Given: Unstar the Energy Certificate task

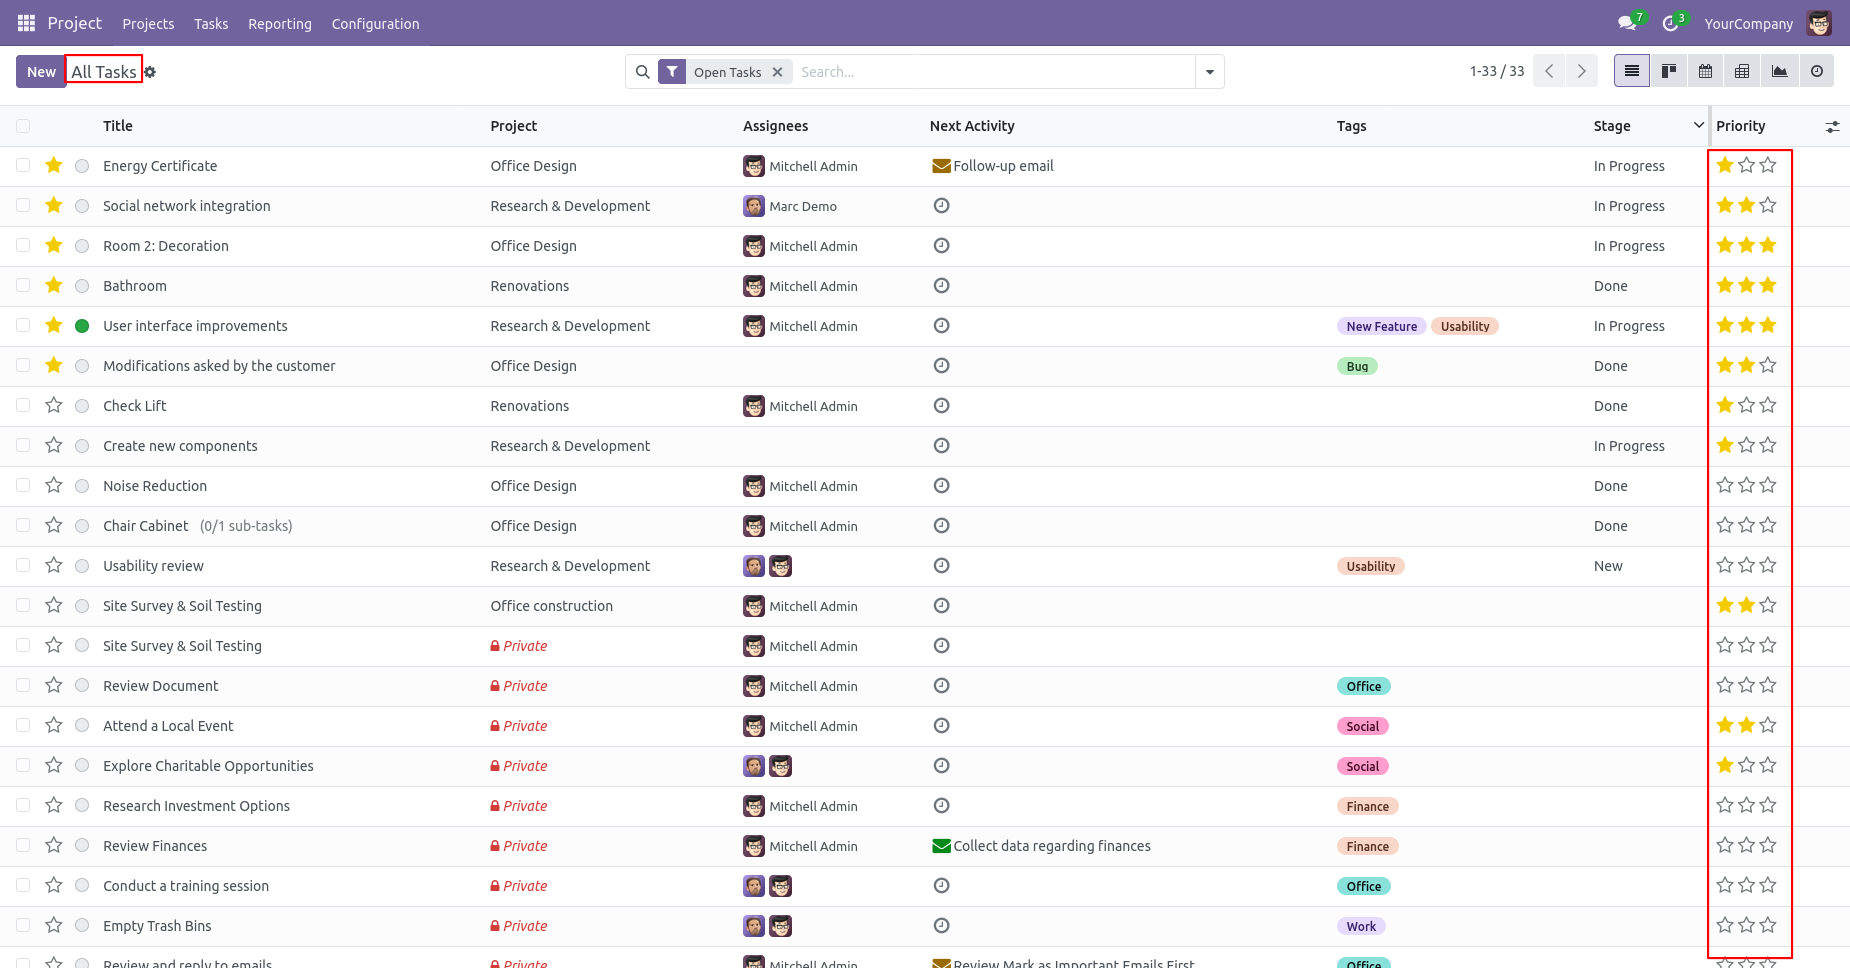Looking at the screenshot, I should 54,165.
